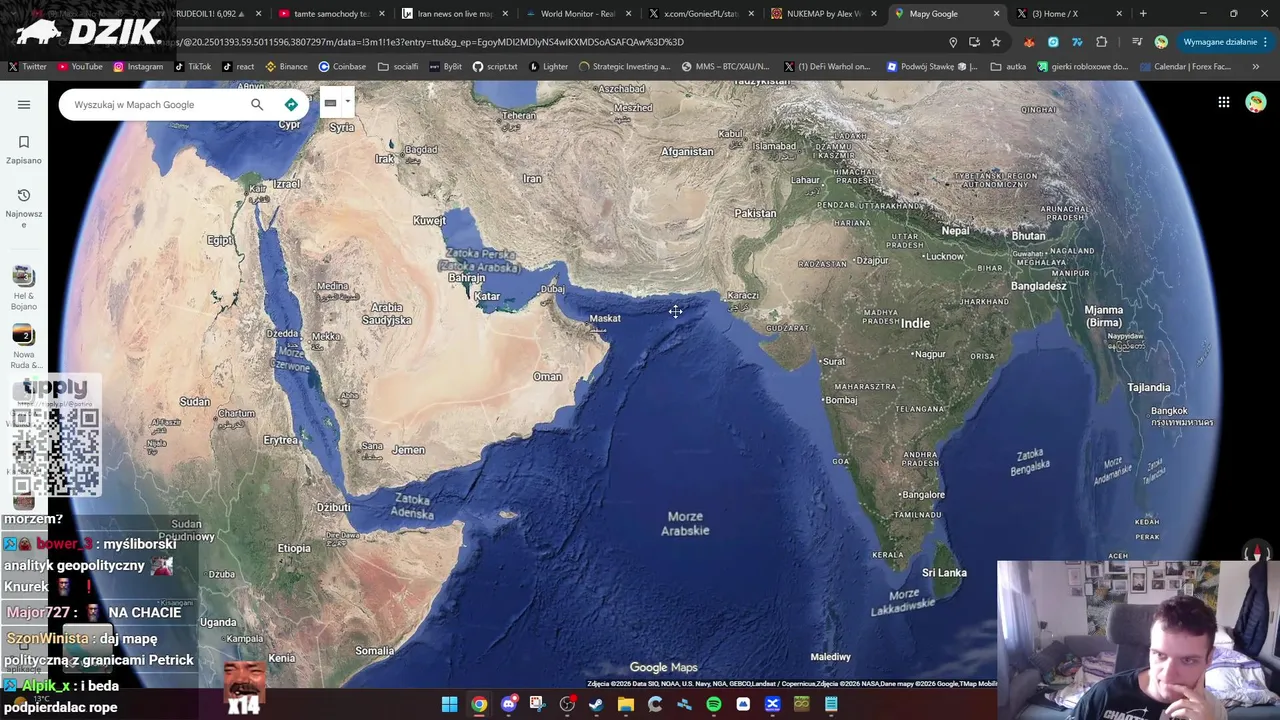Open the Windows Start menu
Screen dimensions: 1280x720
pos(450,704)
